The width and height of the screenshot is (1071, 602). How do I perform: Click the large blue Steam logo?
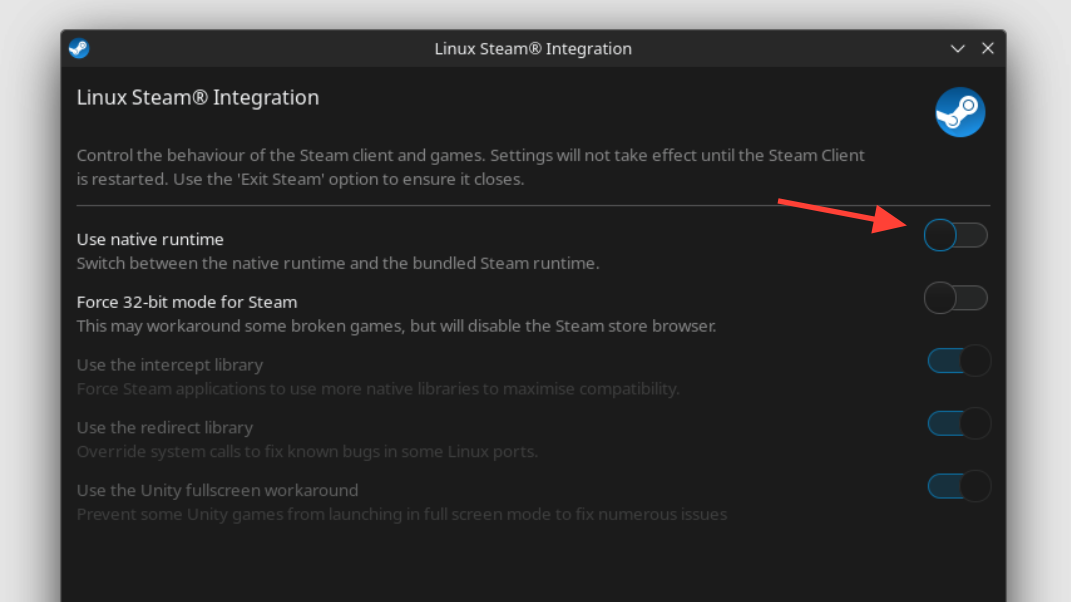pos(960,113)
